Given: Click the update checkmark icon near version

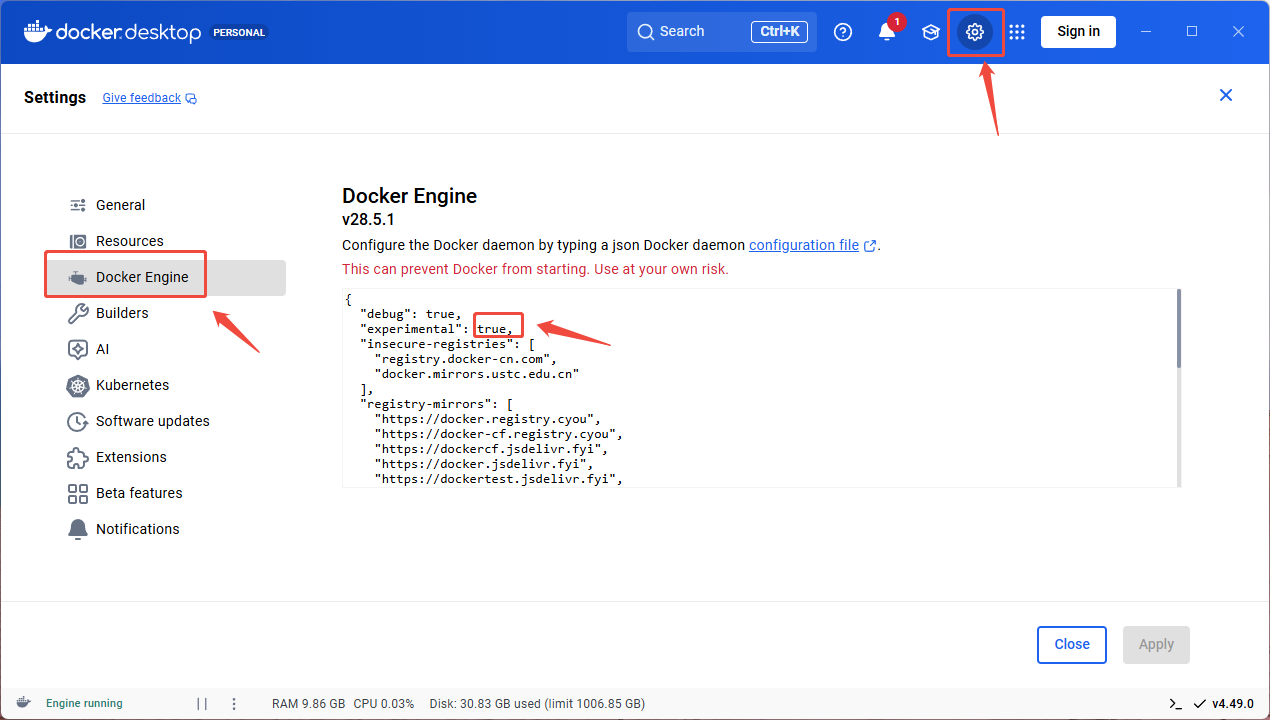Looking at the screenshot, I should [x=1199, y=704].
